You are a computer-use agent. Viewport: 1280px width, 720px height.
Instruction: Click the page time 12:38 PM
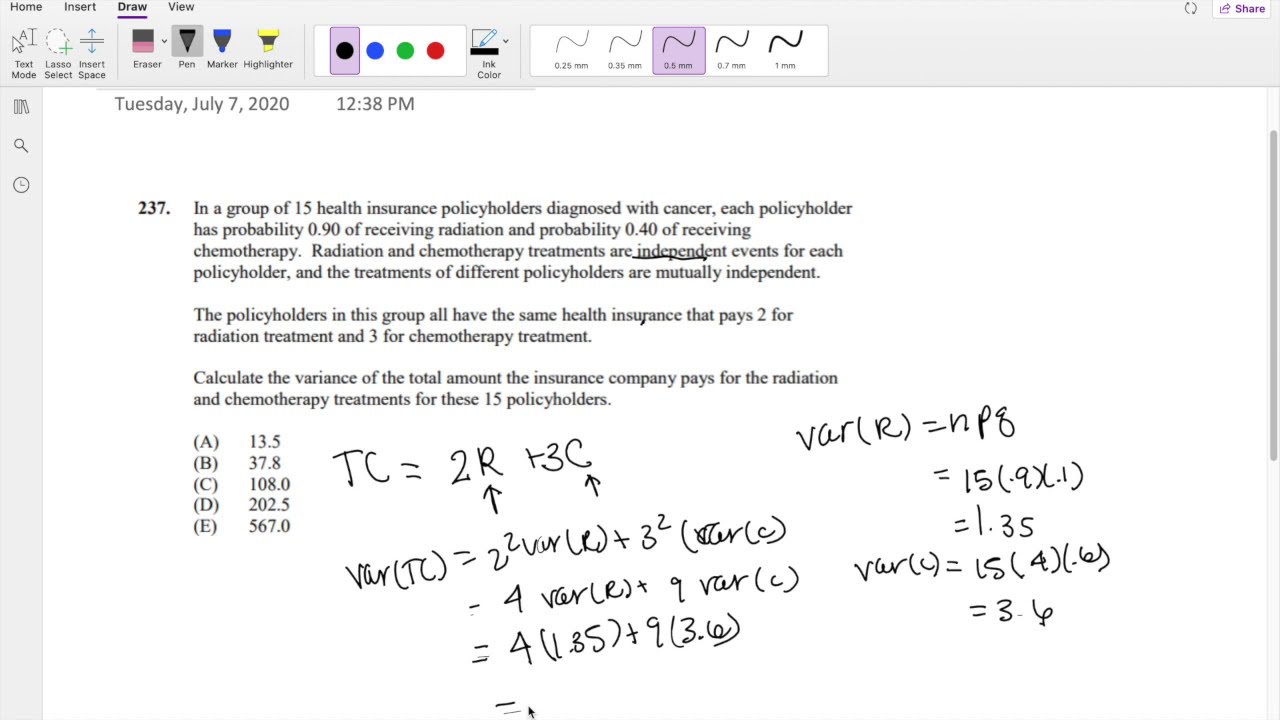coord(375,104)
